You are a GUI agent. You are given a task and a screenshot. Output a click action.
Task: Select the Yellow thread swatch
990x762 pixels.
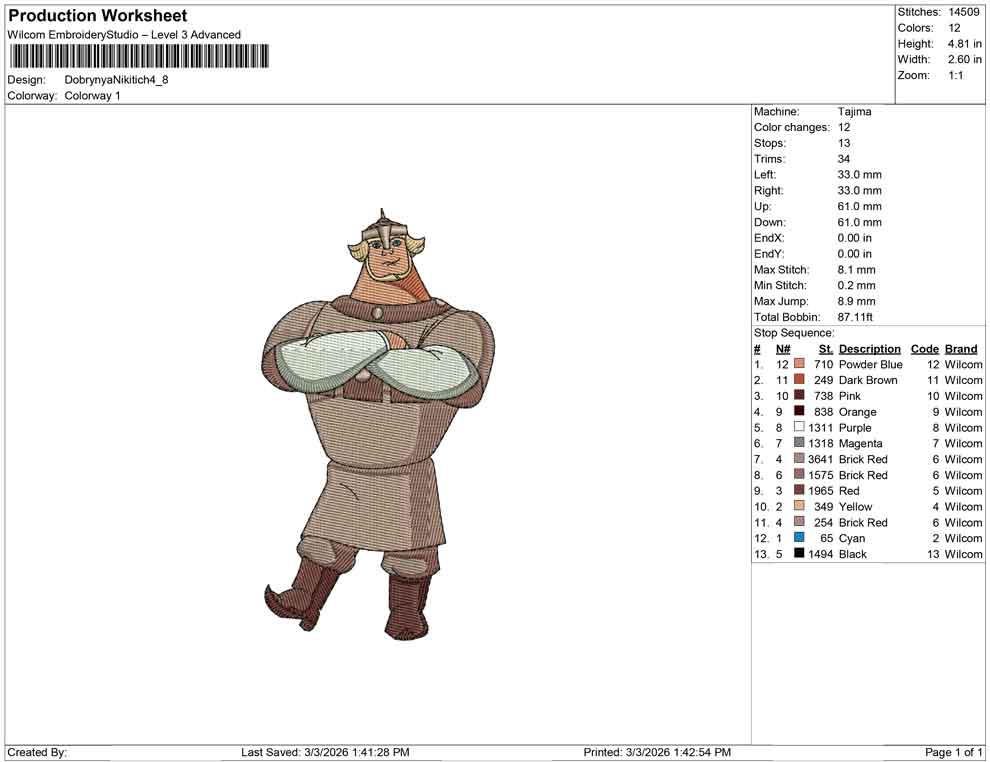point(799,506)
